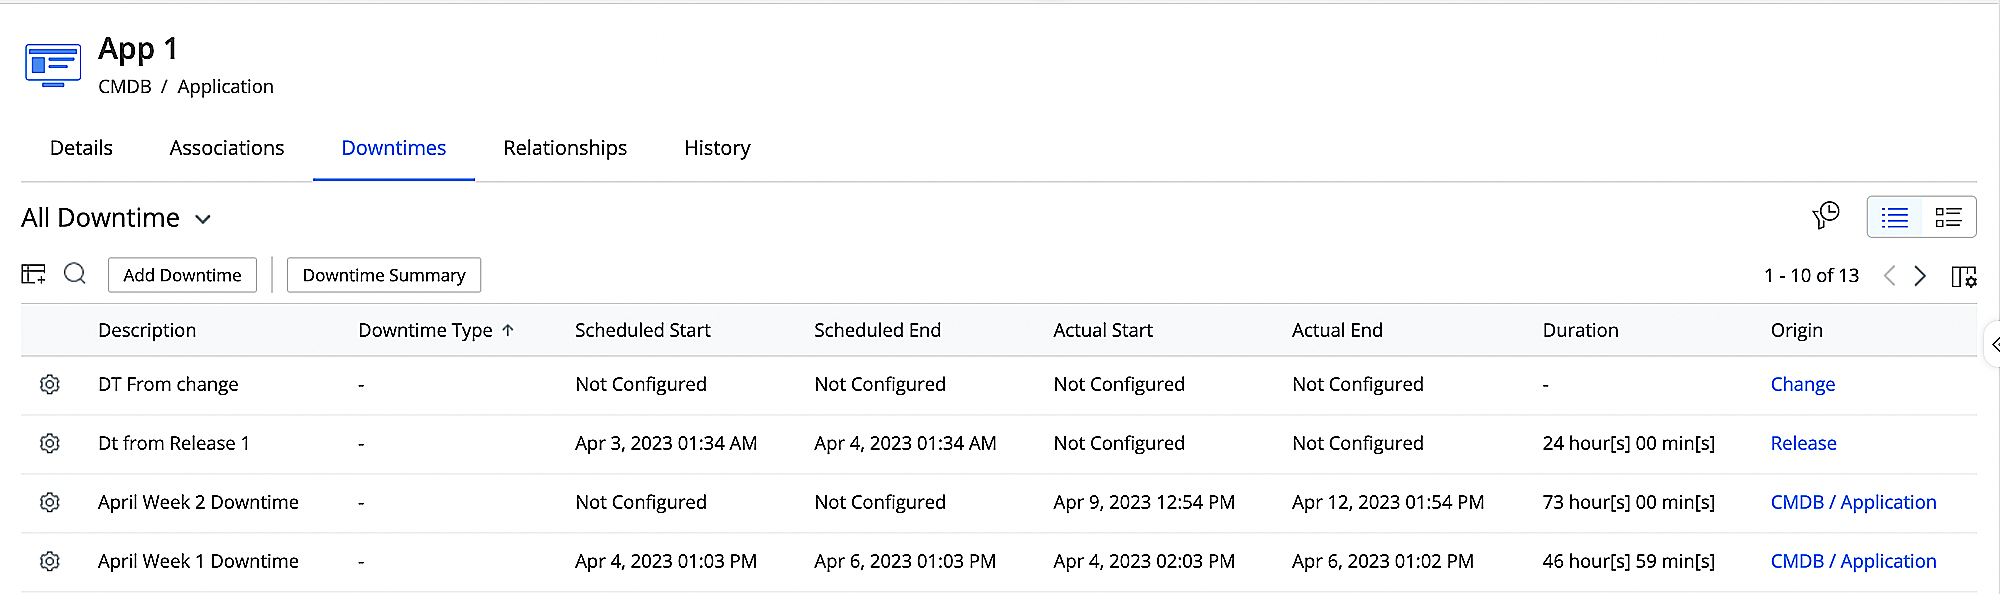Open the downtime history icon near view toggles

pos(1827,215)
